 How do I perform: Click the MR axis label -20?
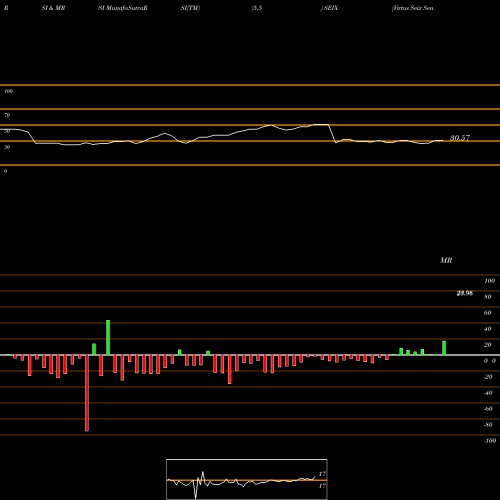pyautogui.click(x=488, y=377)
